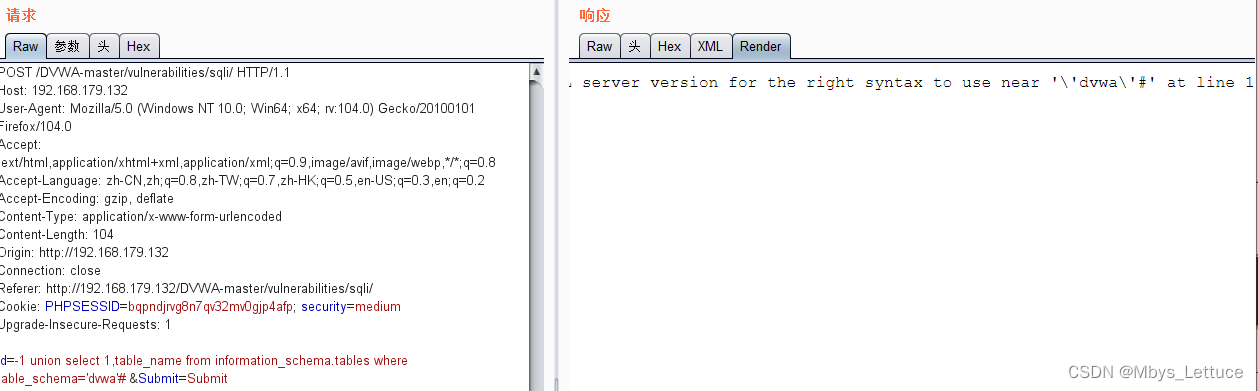The image size is (1258, 391).
Task: Click the POST request line text
Action: (145, 72)
